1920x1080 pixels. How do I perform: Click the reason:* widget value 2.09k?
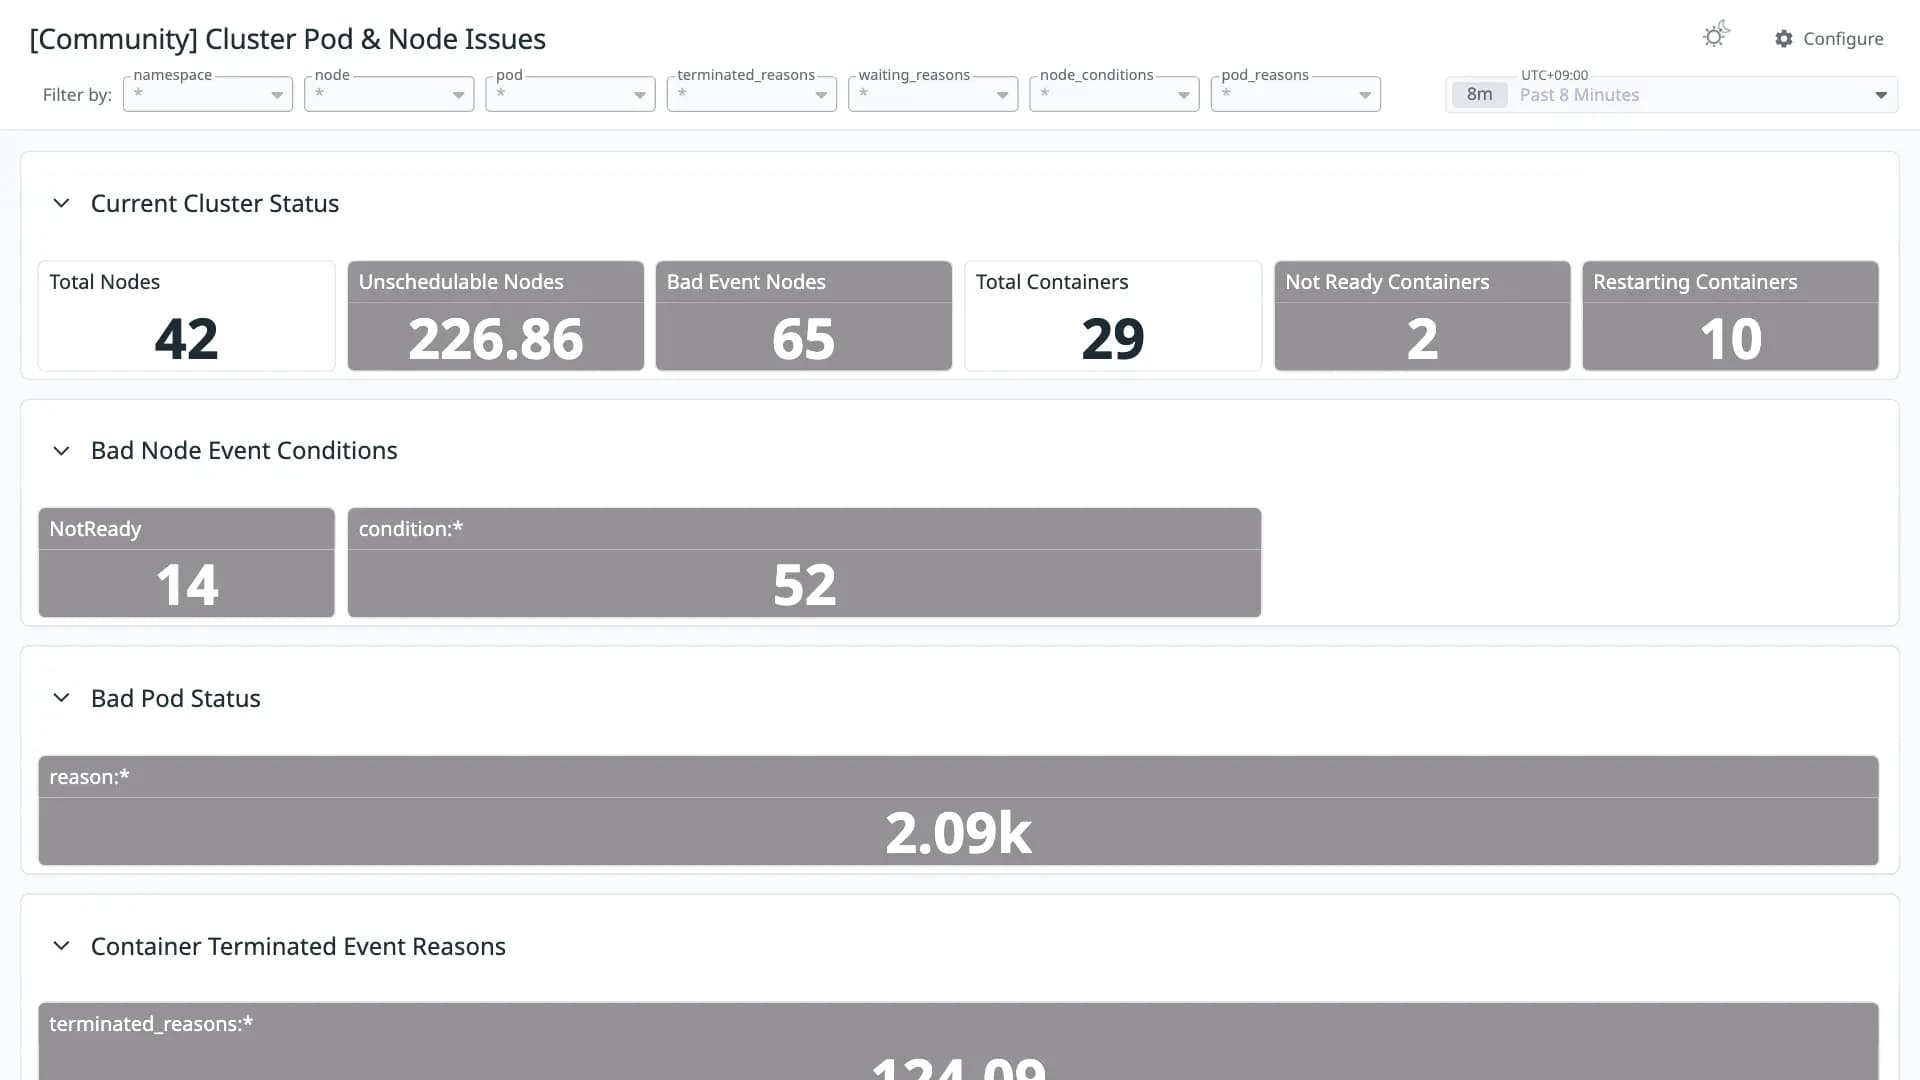pos(958,833)
